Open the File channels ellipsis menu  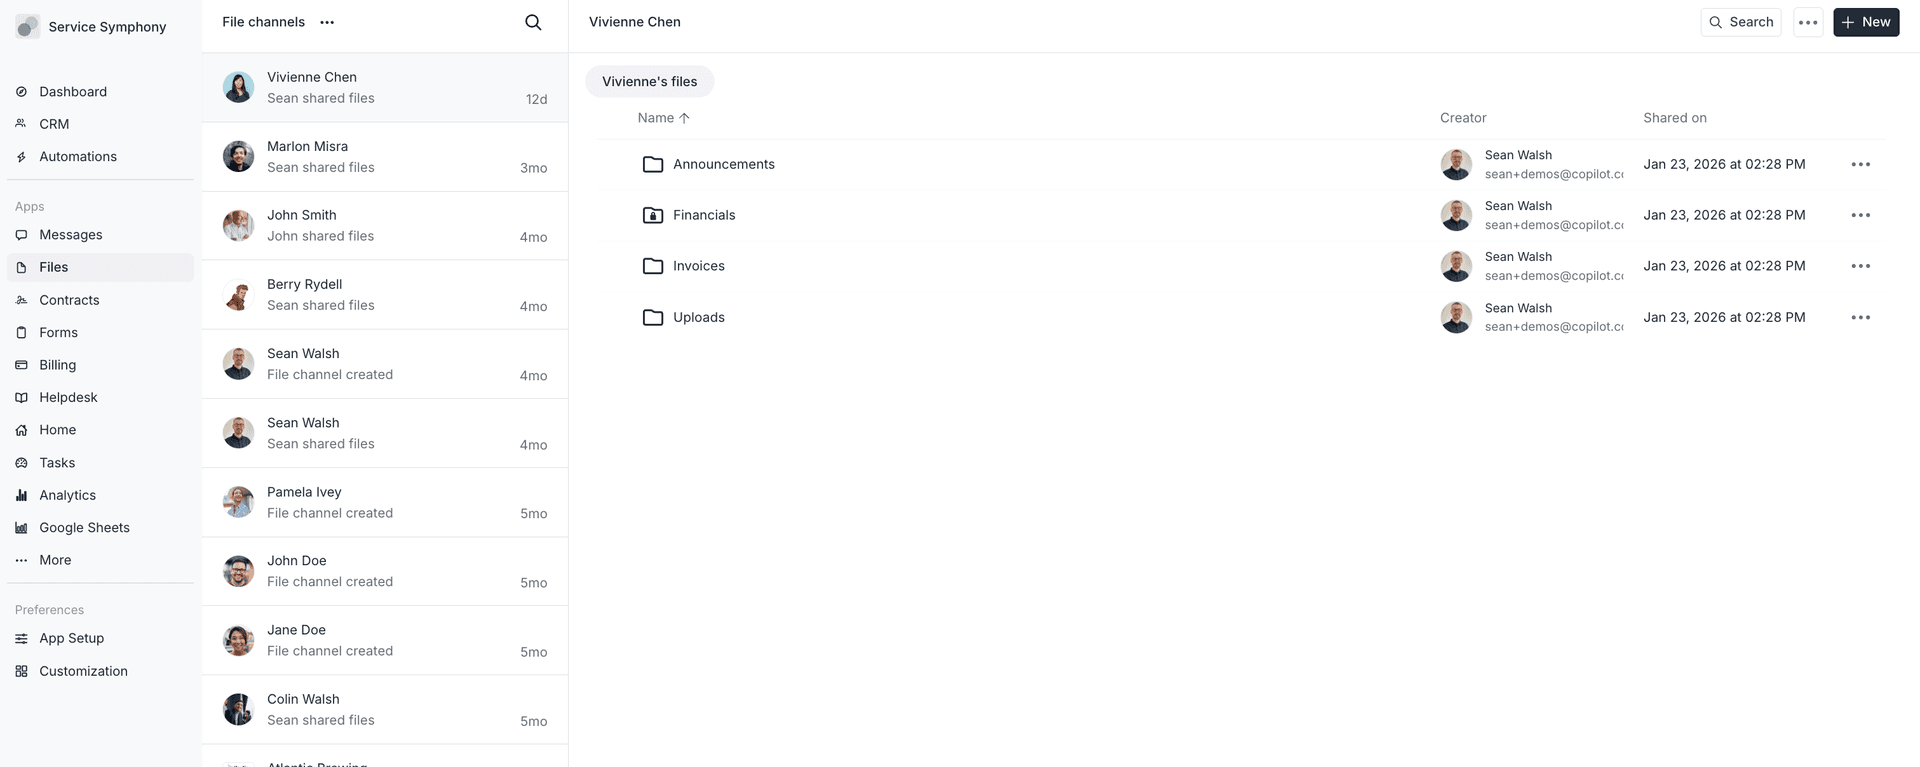pos(326,21)
